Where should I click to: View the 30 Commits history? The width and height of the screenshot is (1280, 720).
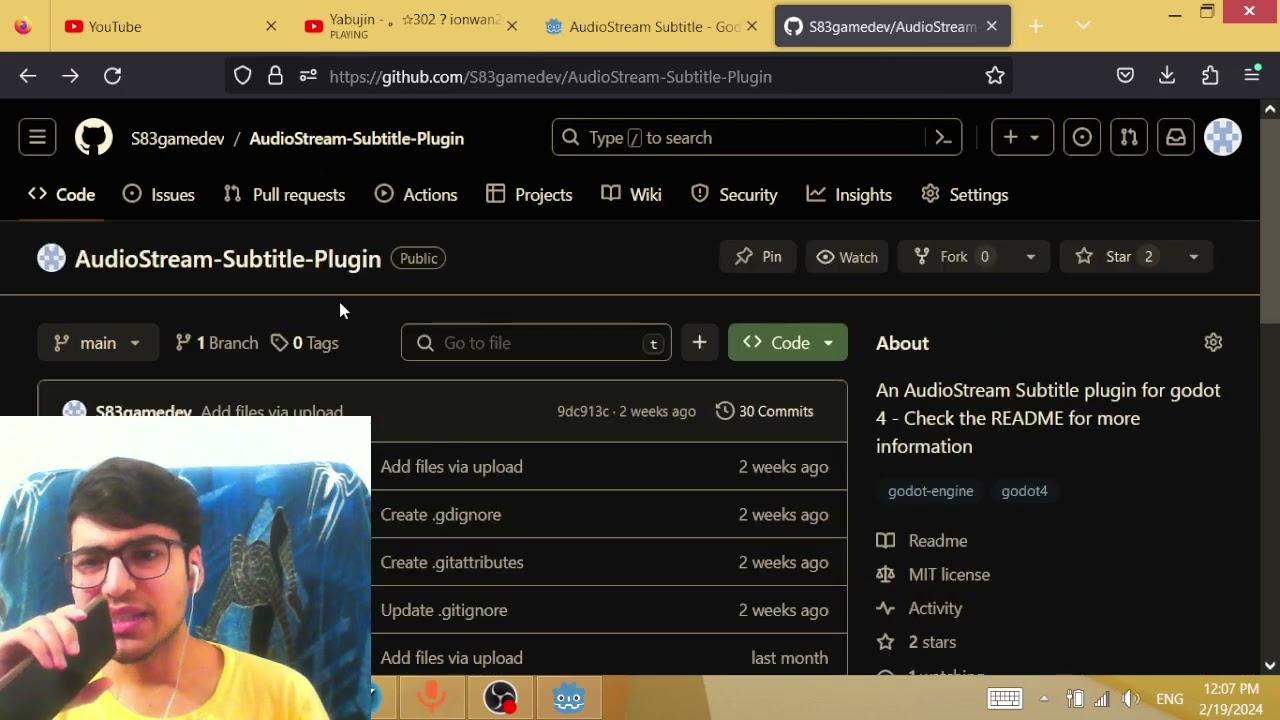[x=765, y=411]
